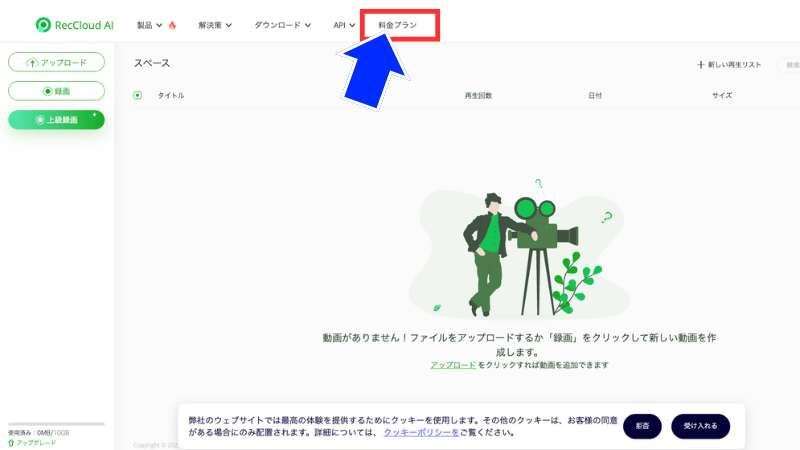Click the アップグレード link at bottom left
This screenshot has height=450, width=800.
coord(32,442)
